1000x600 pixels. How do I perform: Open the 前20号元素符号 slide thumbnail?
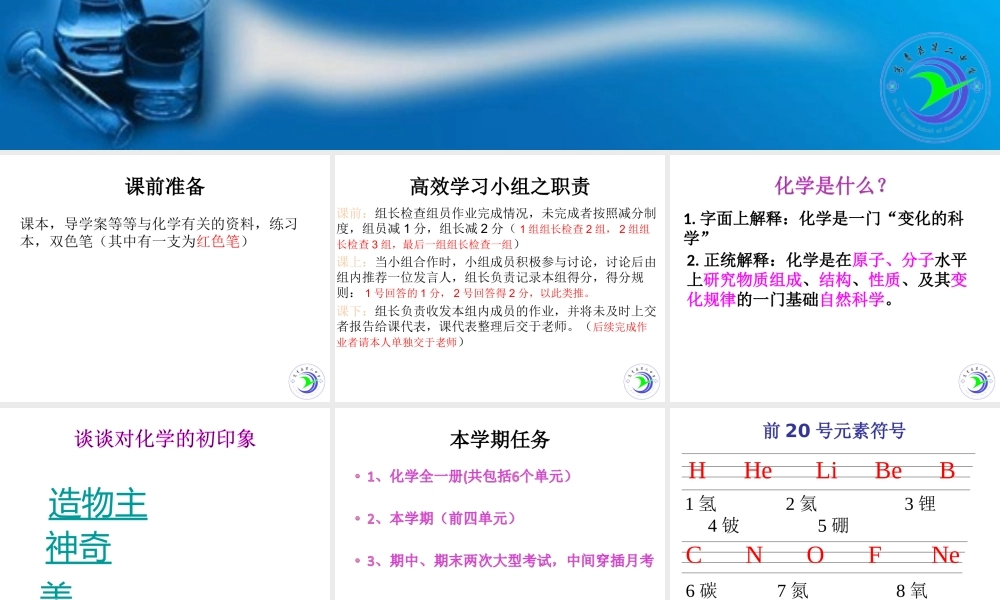835,504
